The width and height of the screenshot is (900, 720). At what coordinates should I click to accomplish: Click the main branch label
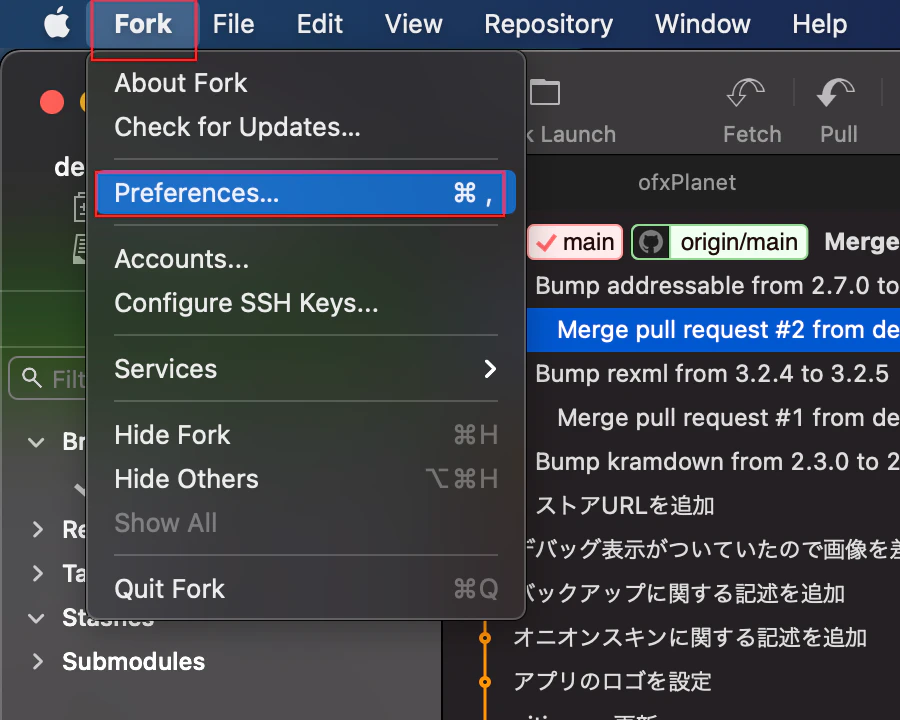(575, 242)
